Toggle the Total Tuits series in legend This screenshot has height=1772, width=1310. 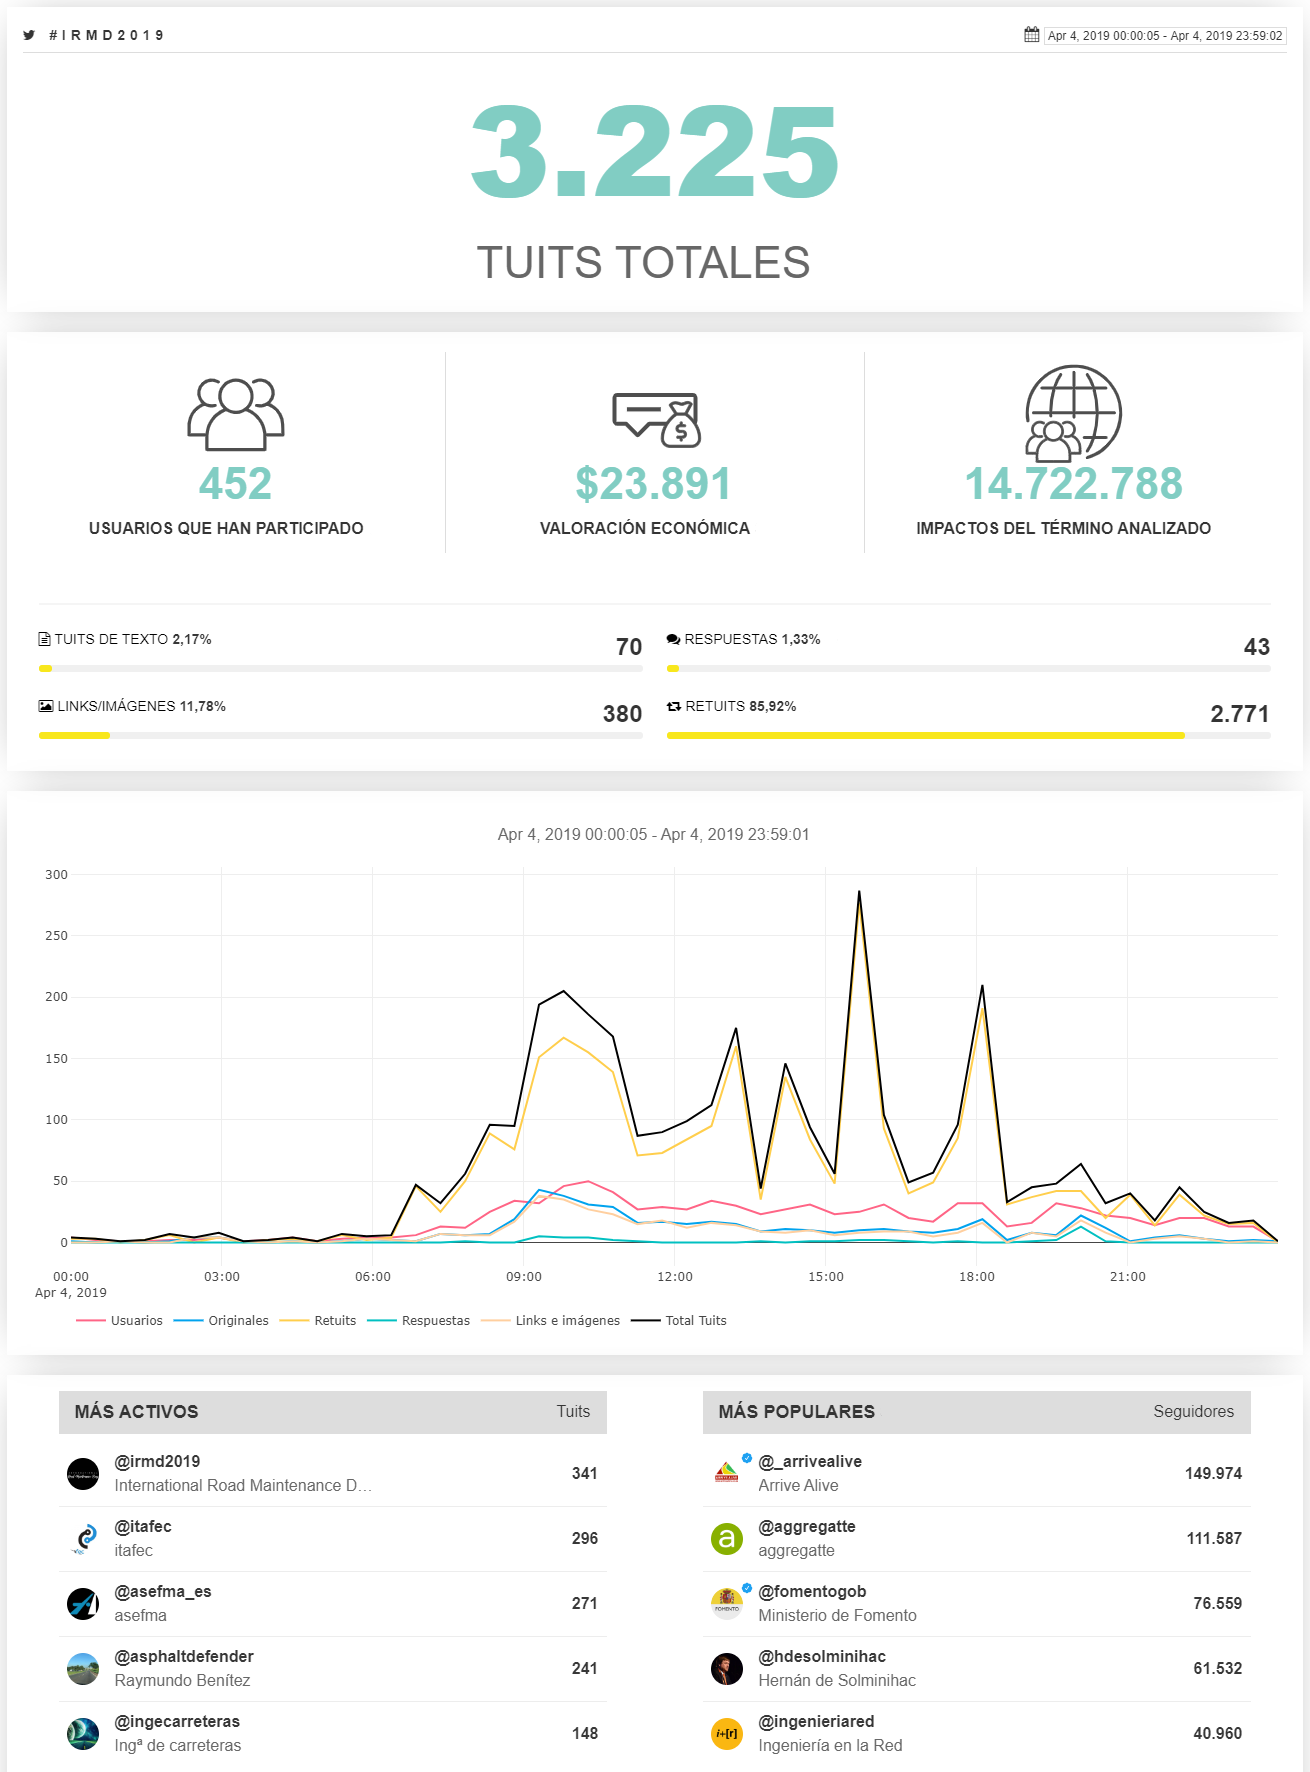tap(679, 1321)
